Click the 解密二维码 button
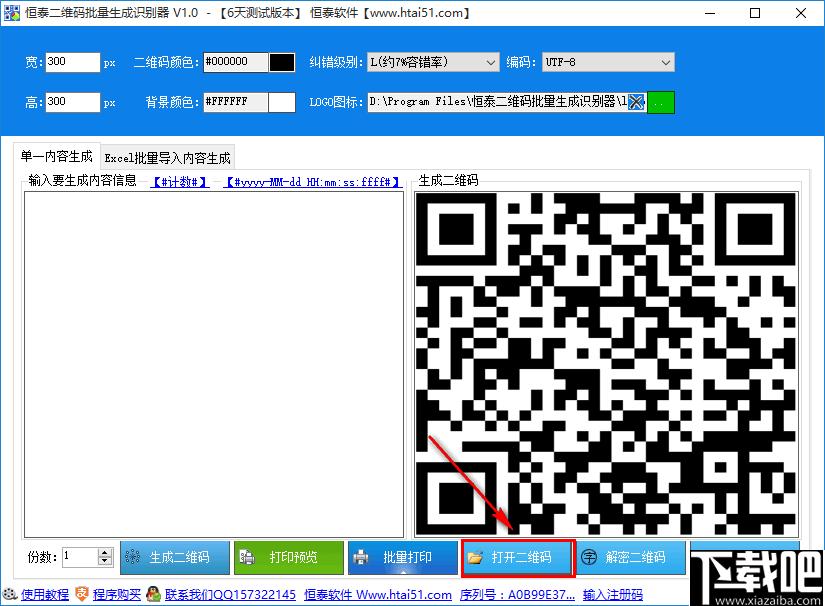 pos(631,558)
